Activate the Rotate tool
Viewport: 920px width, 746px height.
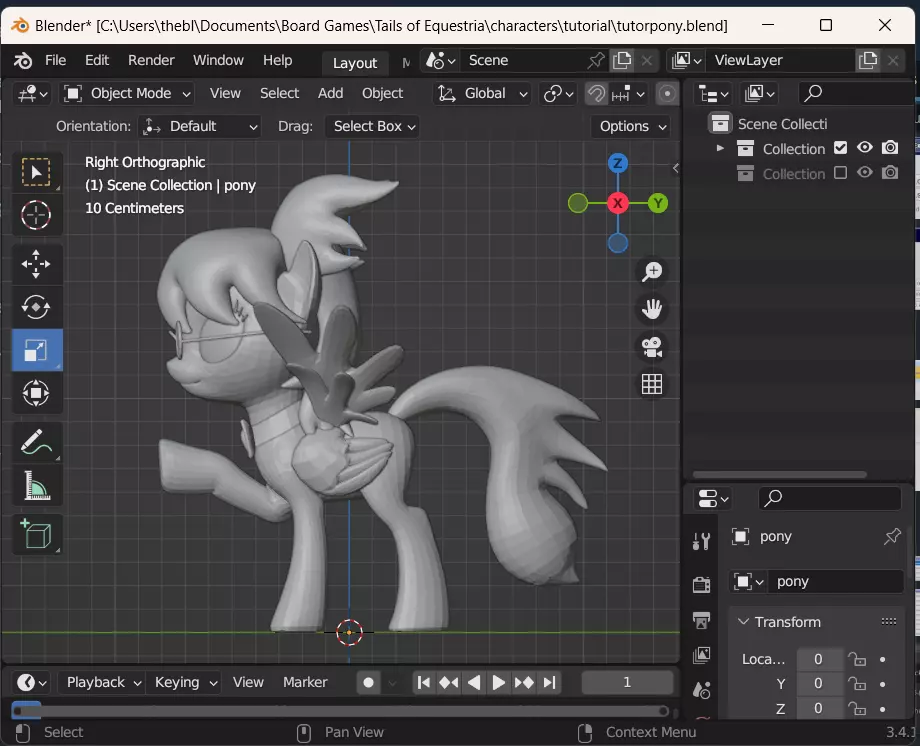36,307
